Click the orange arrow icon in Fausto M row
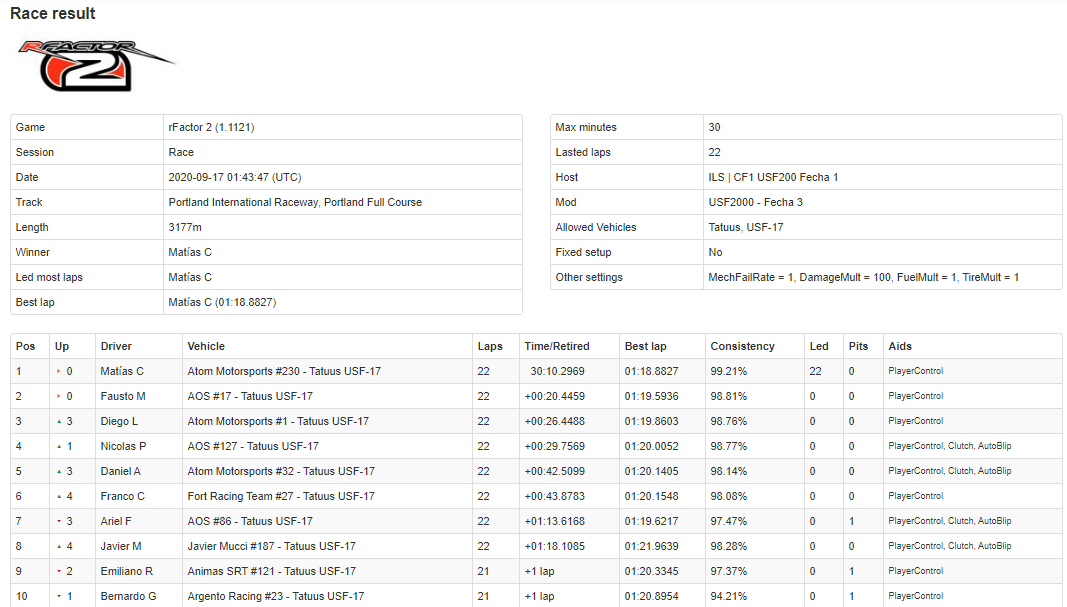 pos(59,396)
